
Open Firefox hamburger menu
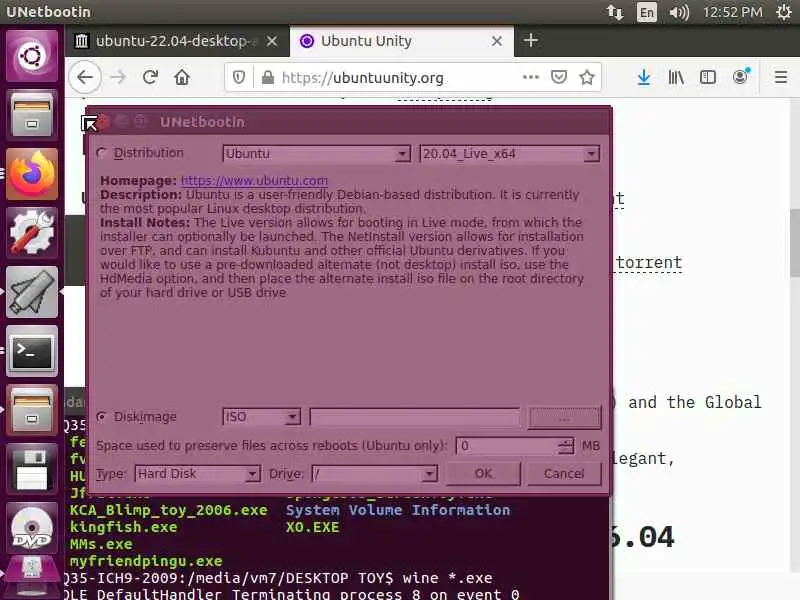(x=781, y=78)
